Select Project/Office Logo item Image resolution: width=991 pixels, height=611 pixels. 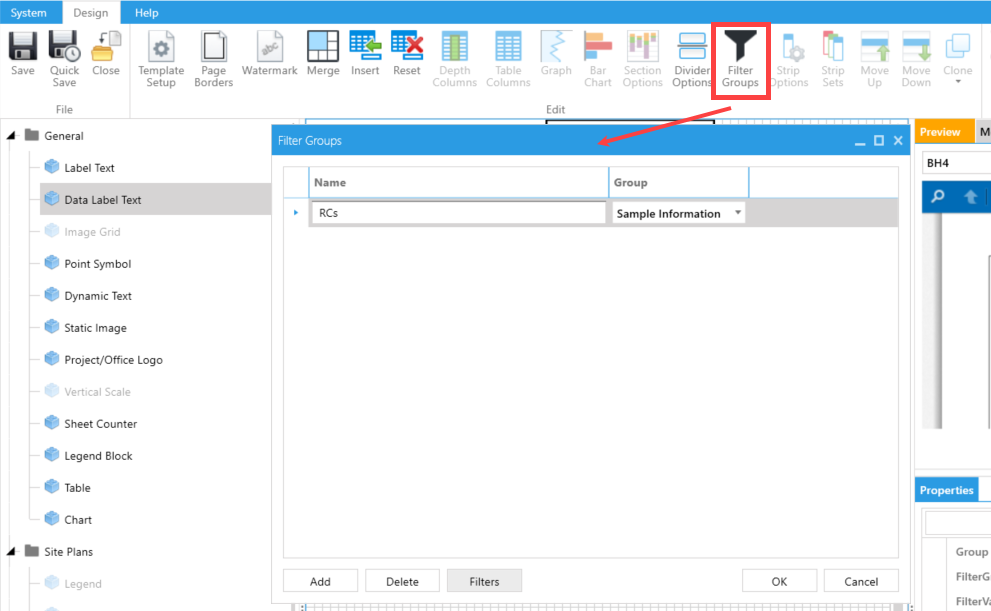click(113, 360)
